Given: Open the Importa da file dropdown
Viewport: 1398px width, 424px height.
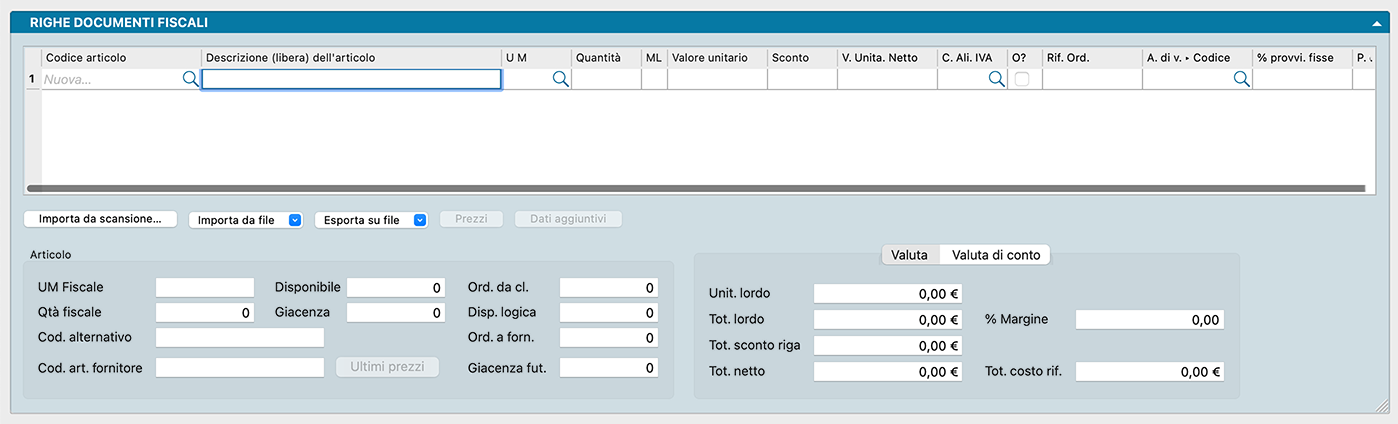Looking at the screenshot, I should pyautogui.click(x=246, y=220).
